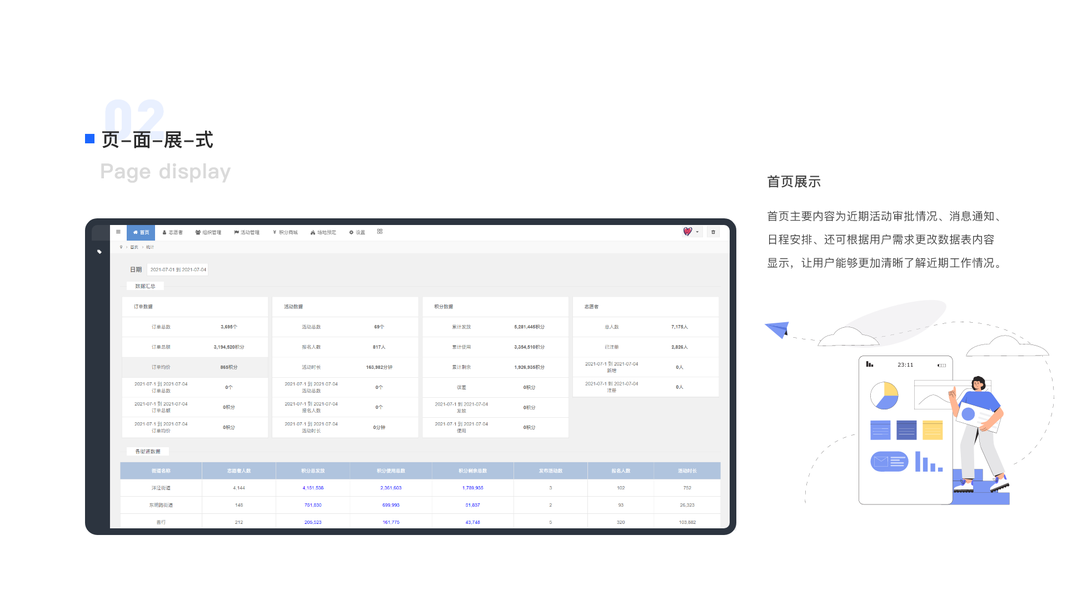Screen dimensions: 1067x600
Task: Click the 4,144 volunteer count cell
Action: 239,488
